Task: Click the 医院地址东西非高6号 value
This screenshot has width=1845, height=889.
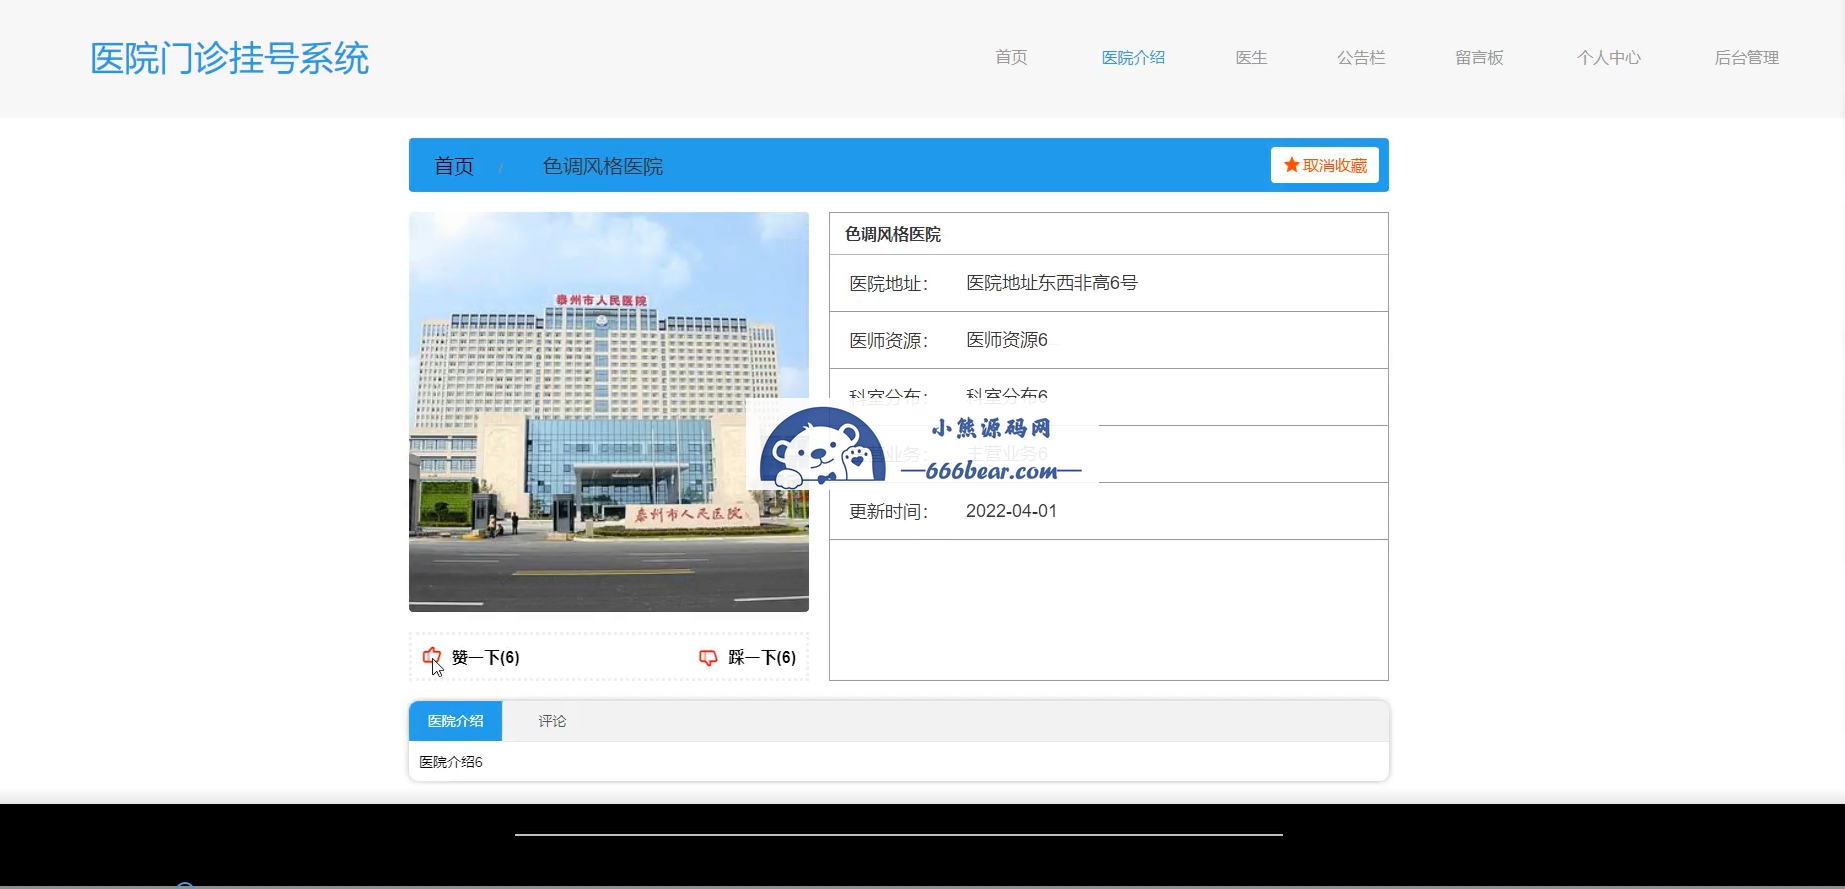Action: click(1052, 283)
